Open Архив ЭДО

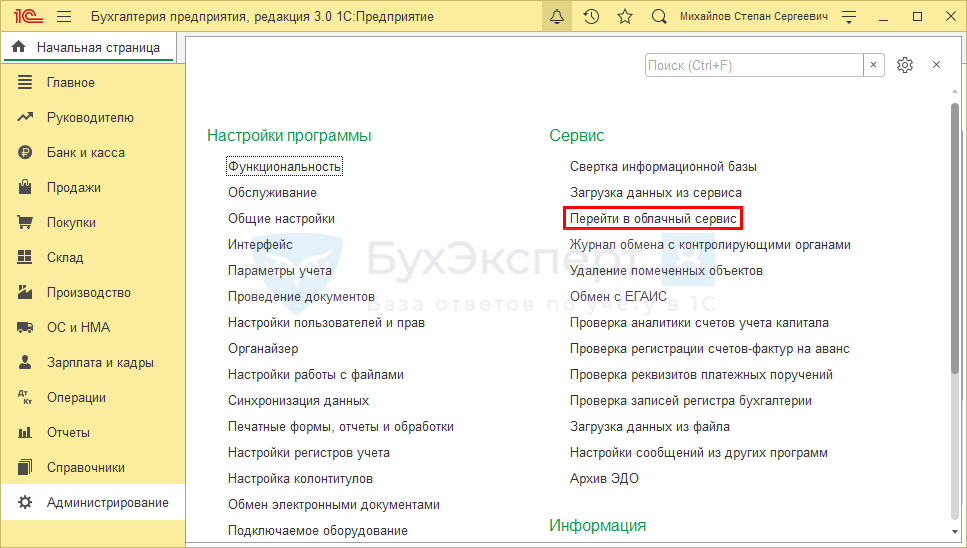[x=604, y=478]
